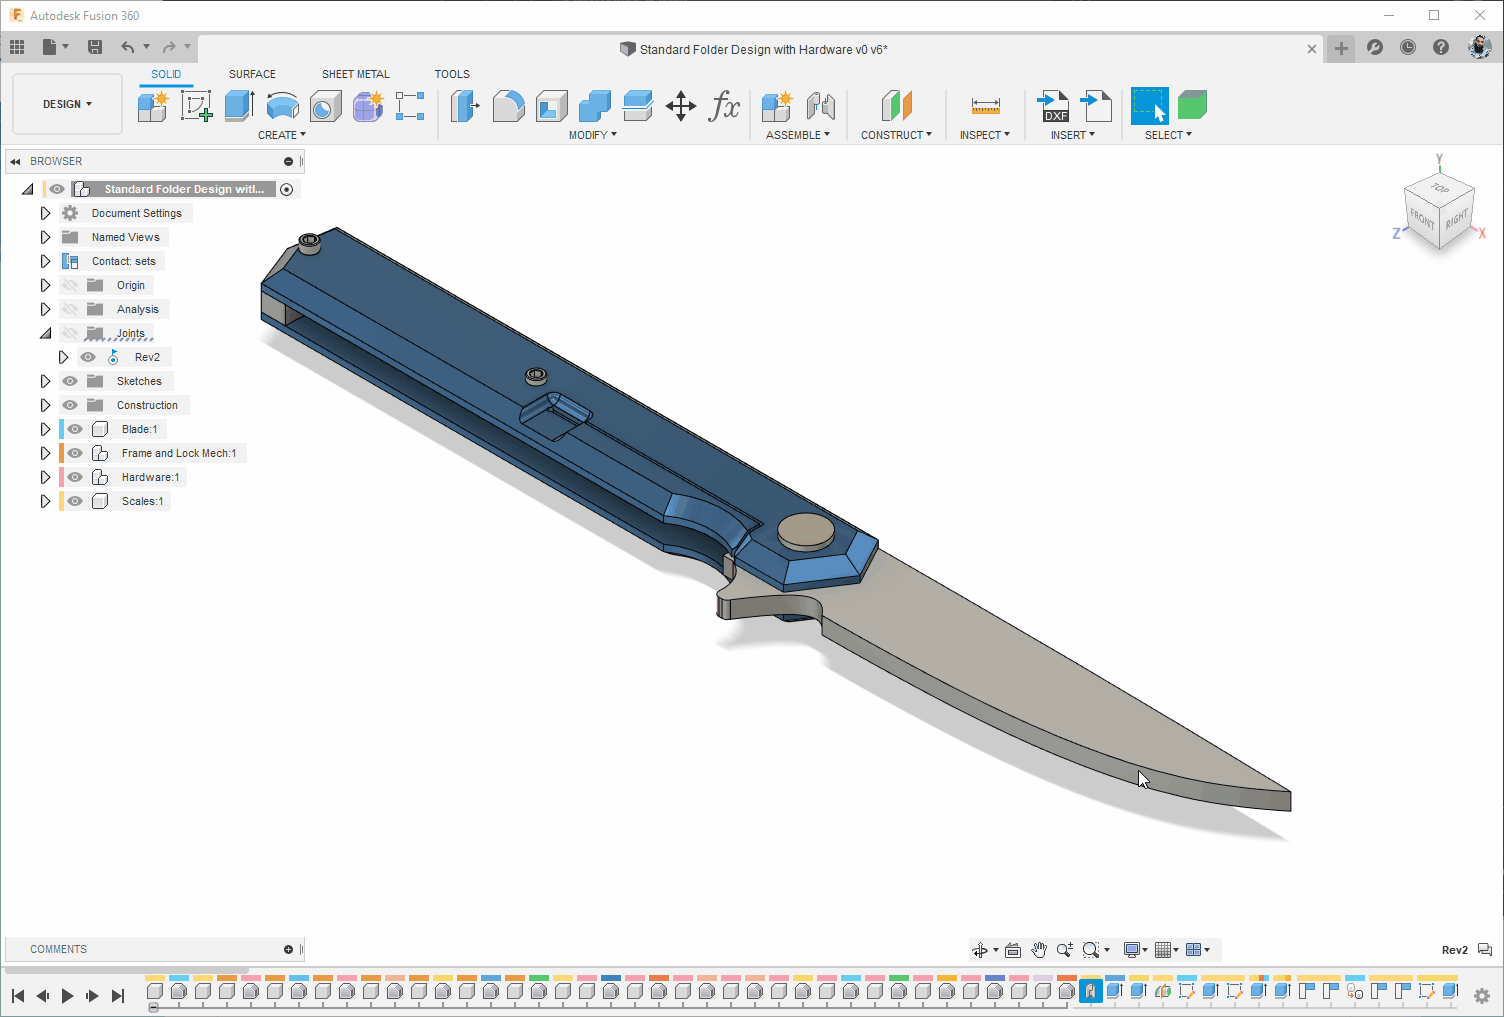Image resolution: width=1504 pixels, height=1017 pixels.
Task: Select the Move/Copy tool
Action: [681, 106]
